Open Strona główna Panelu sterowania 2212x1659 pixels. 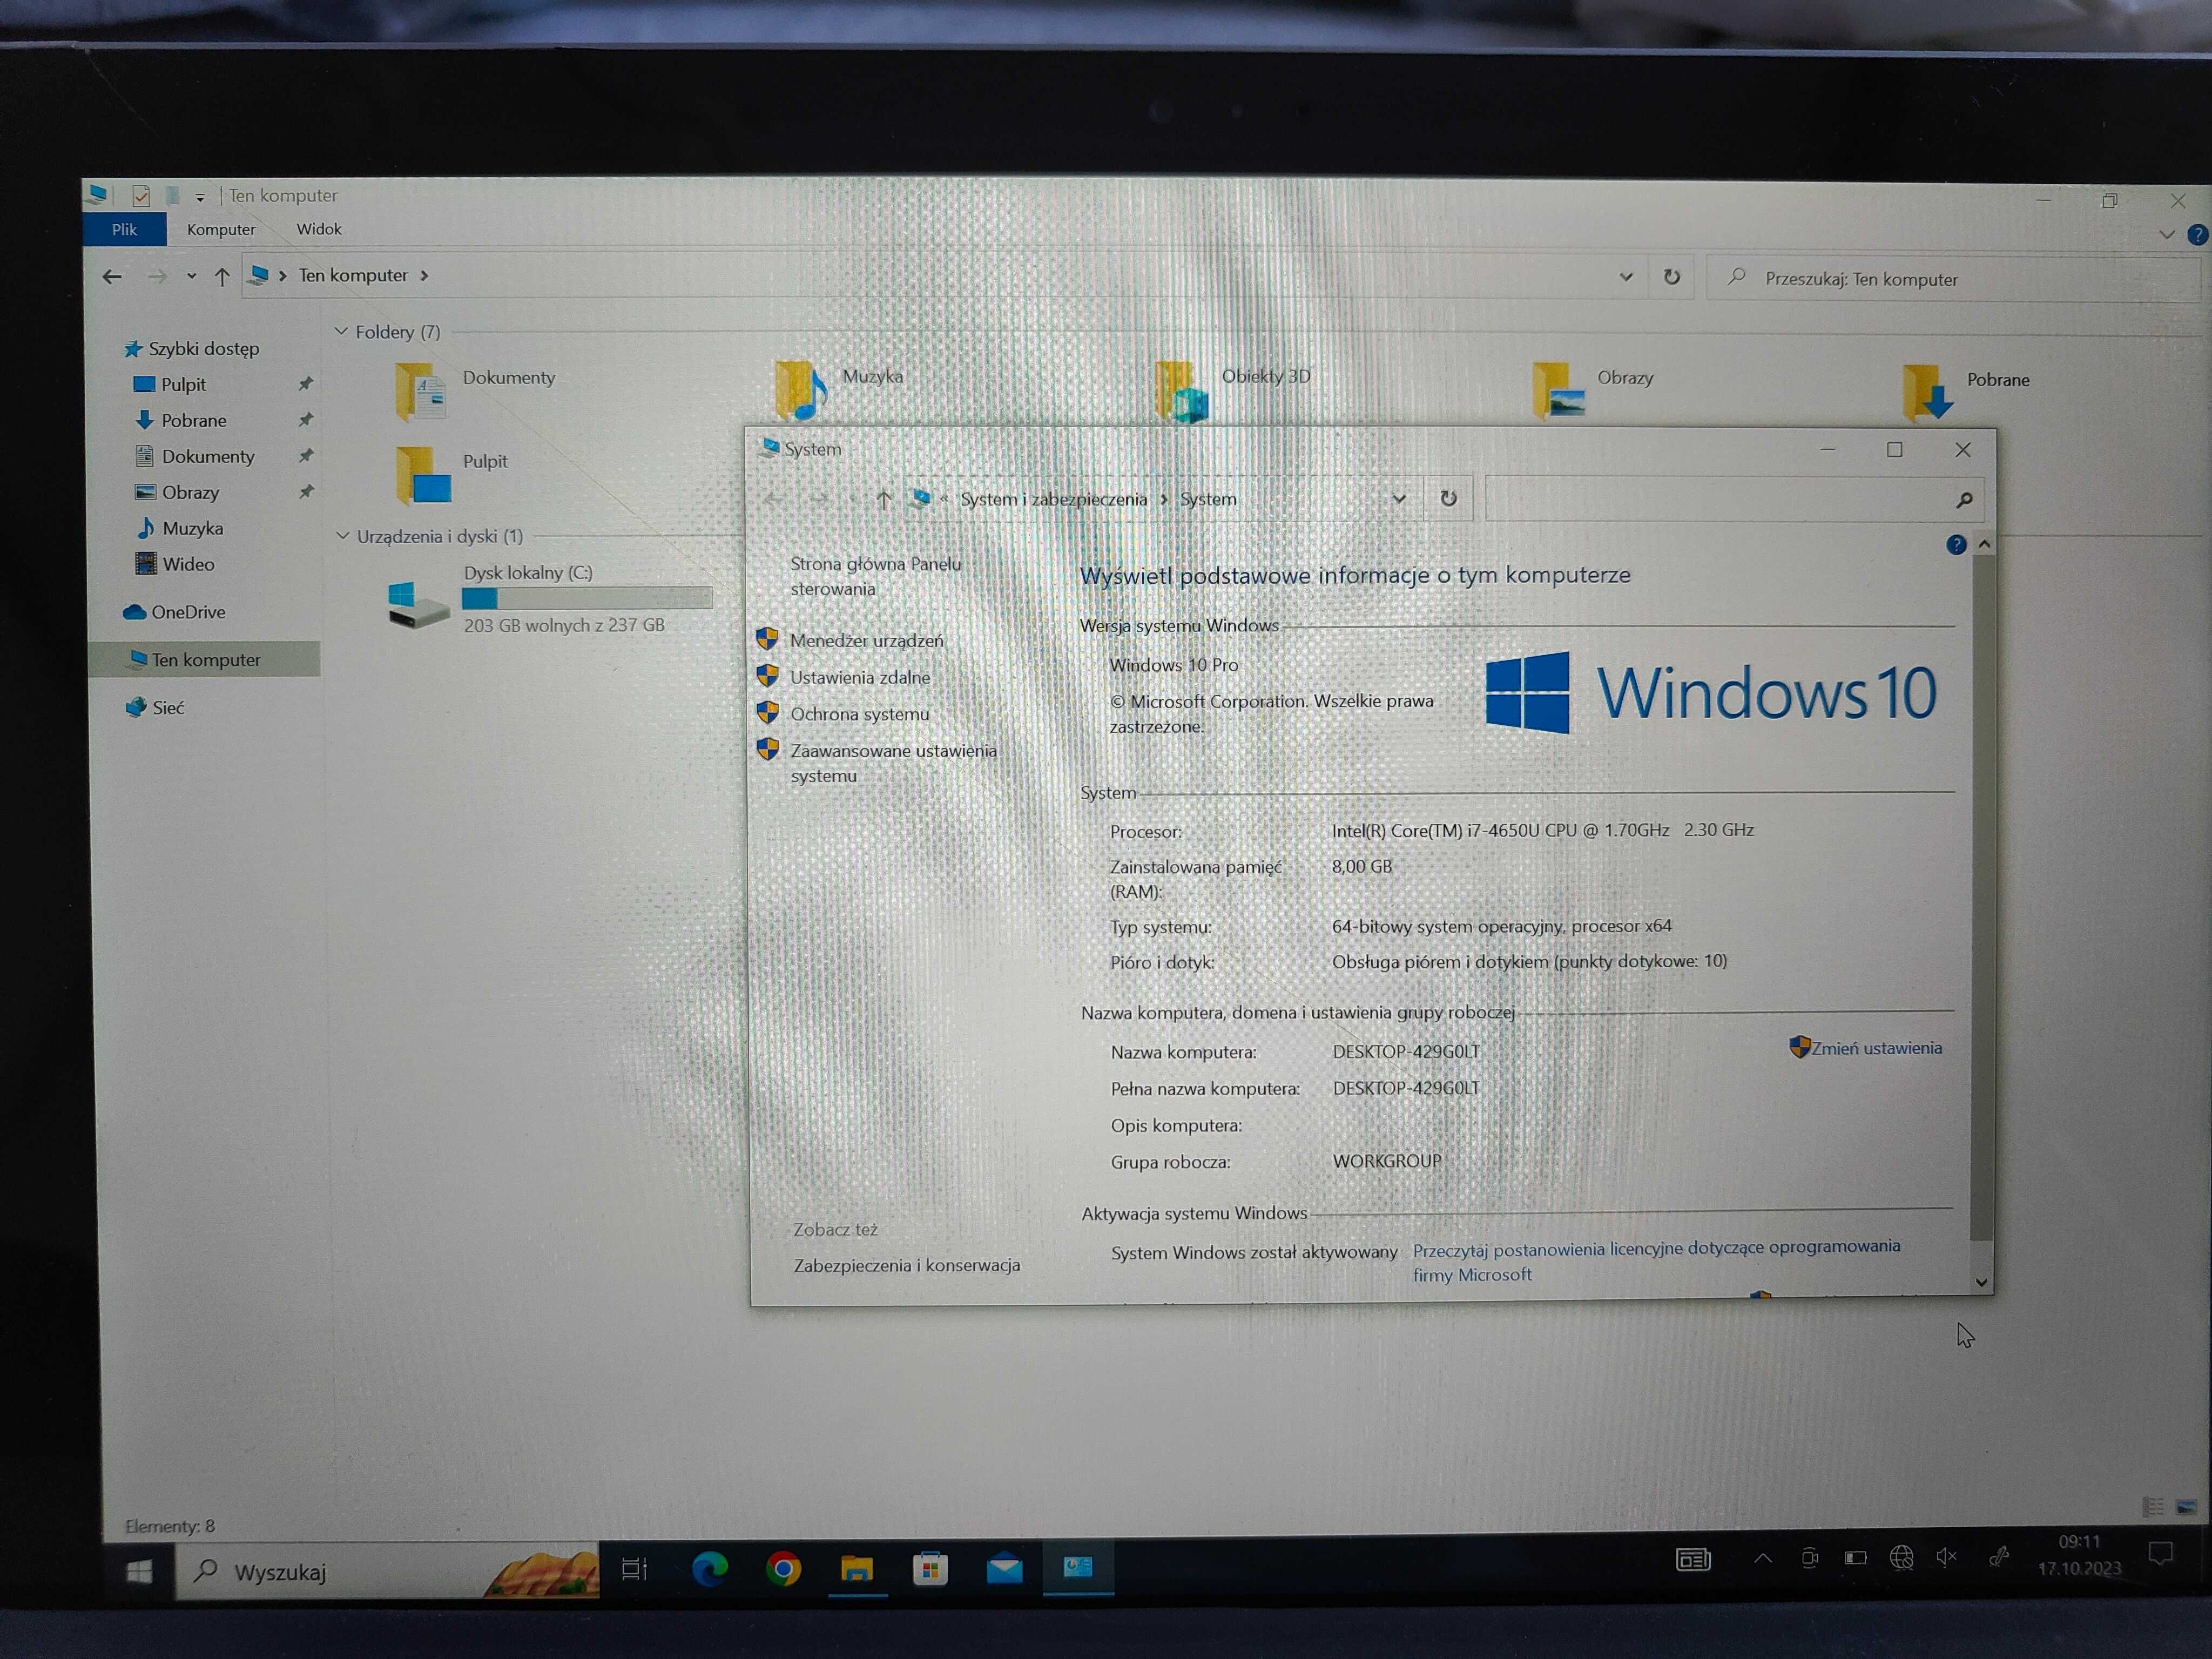(875, 576)
